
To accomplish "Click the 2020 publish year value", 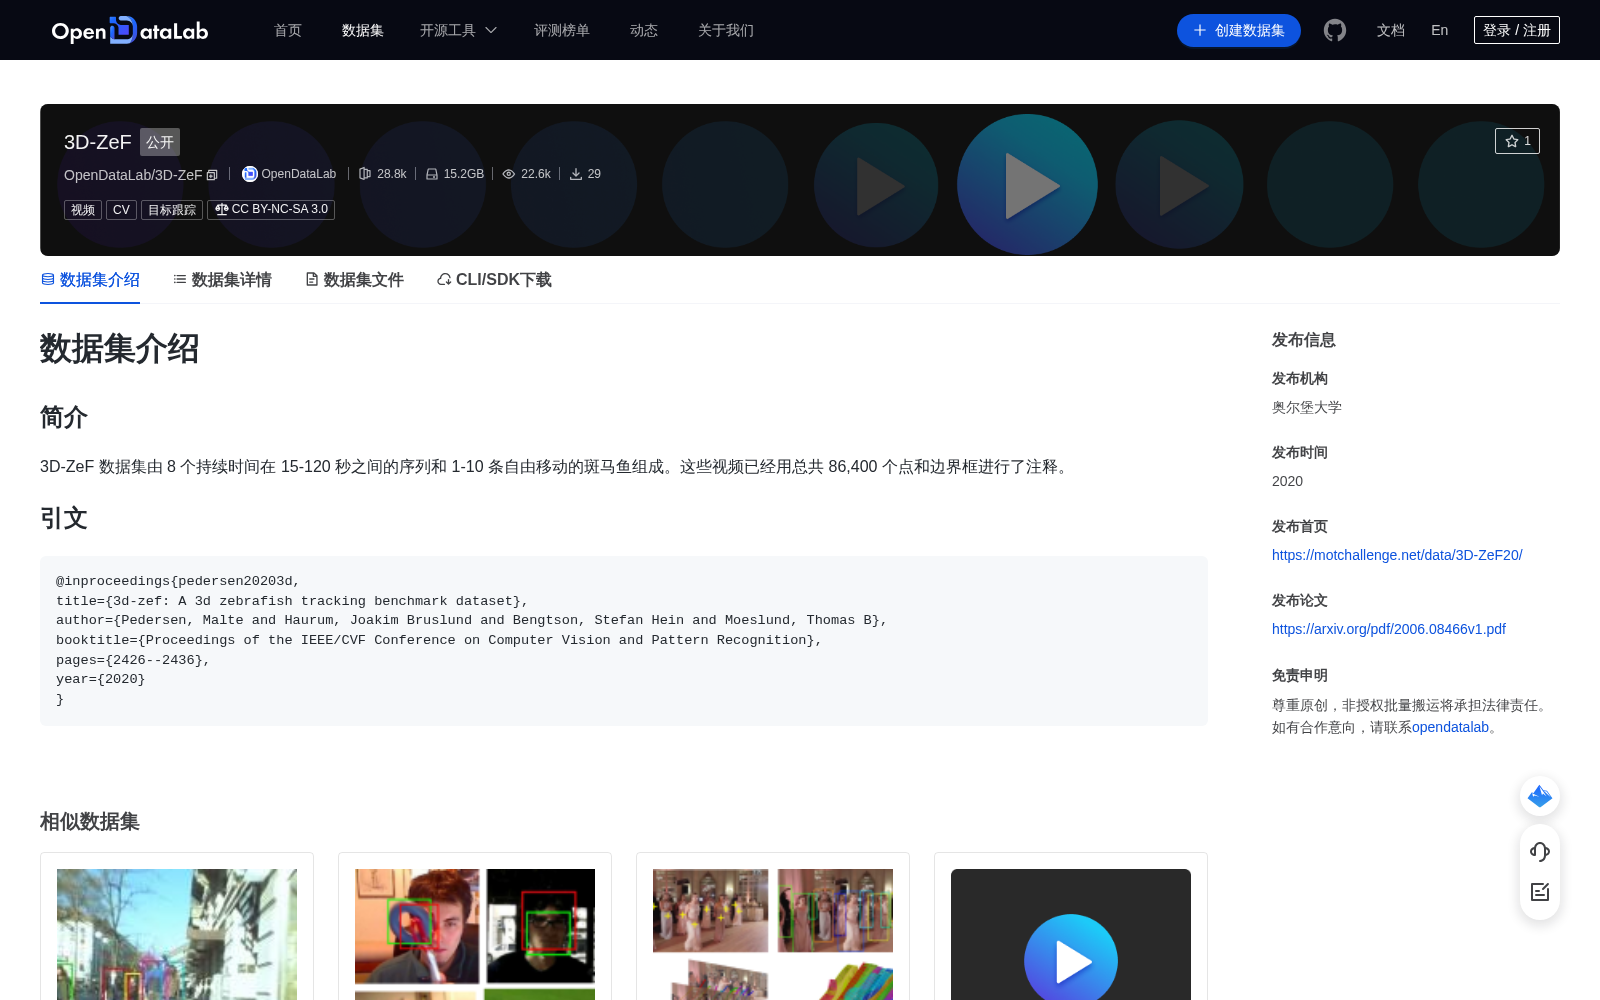I will coord(1287,481).
